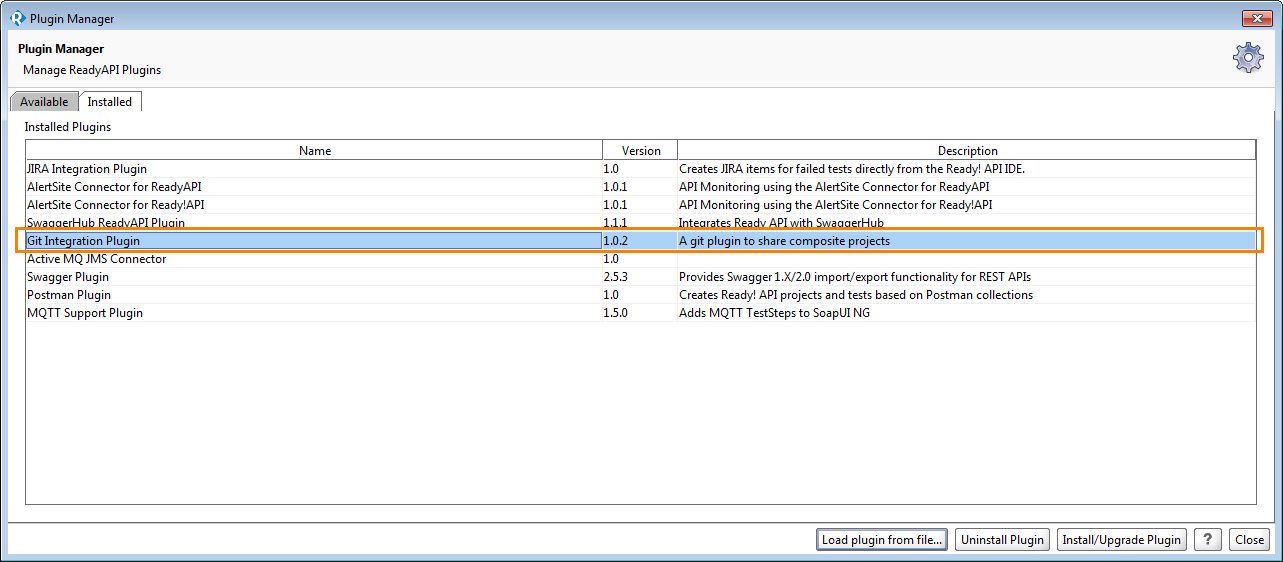Screen dimensions: 1283x562
Task: Switch to the Available tab
Action: (x=44, y=101)
